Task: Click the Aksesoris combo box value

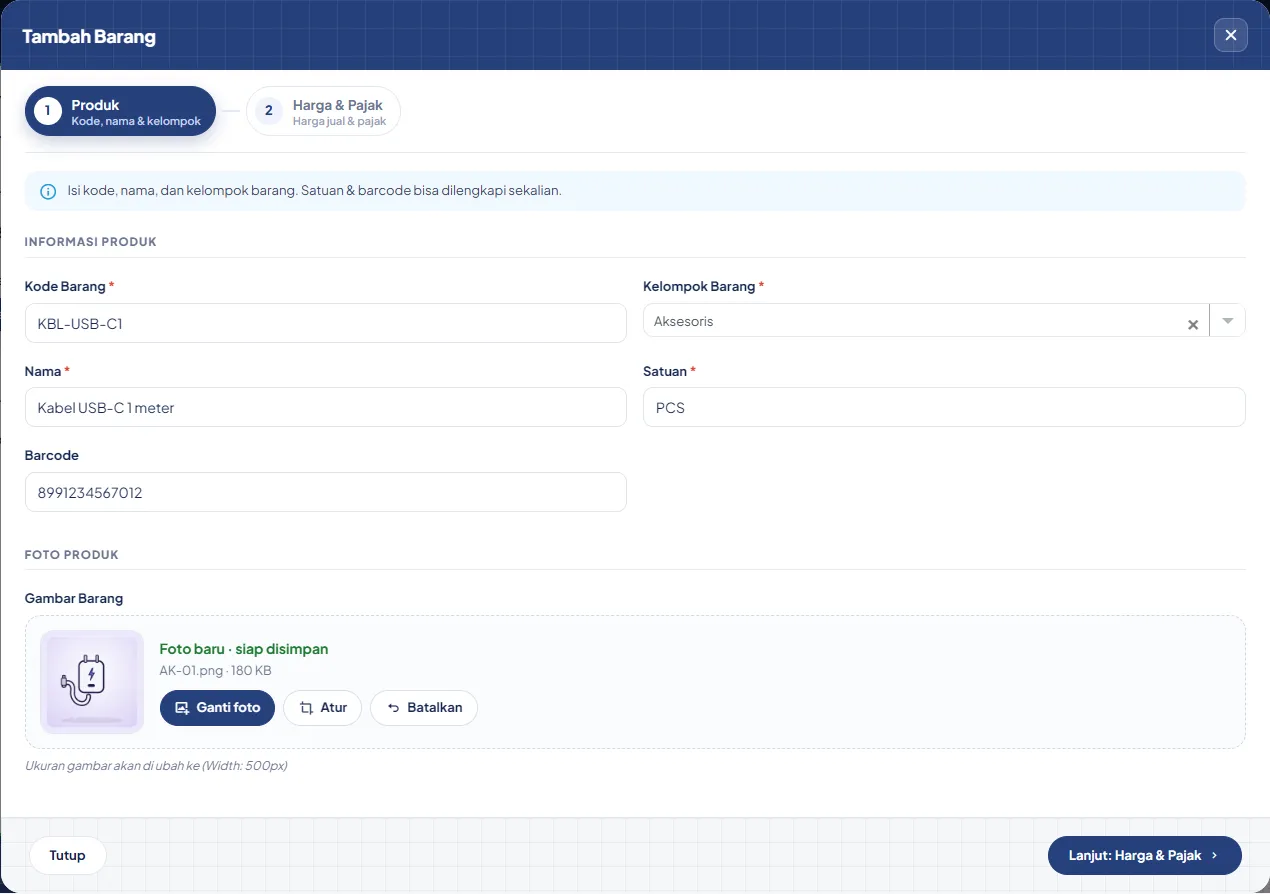Action: [x=683, y=321]
